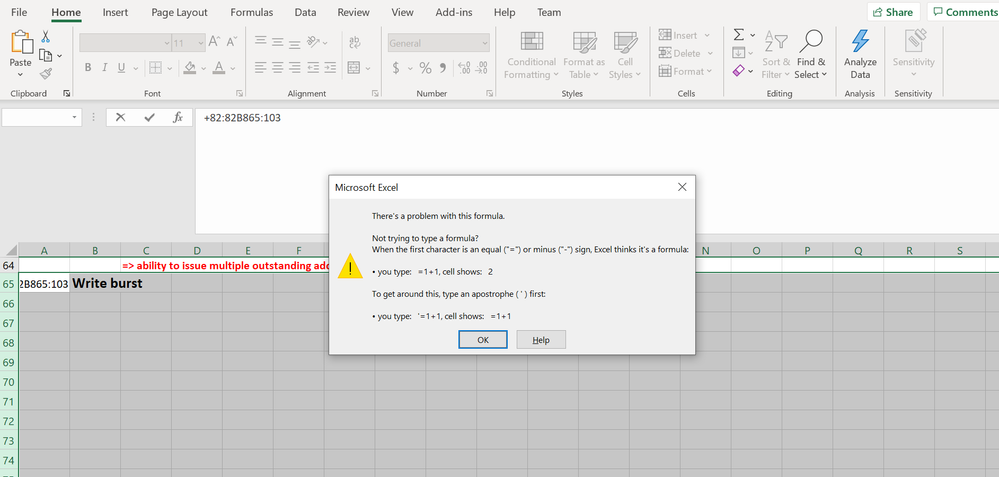The image size is (999, 477).
Task: Toggle Middle Align vertical alignment
Action: point(278,42)
